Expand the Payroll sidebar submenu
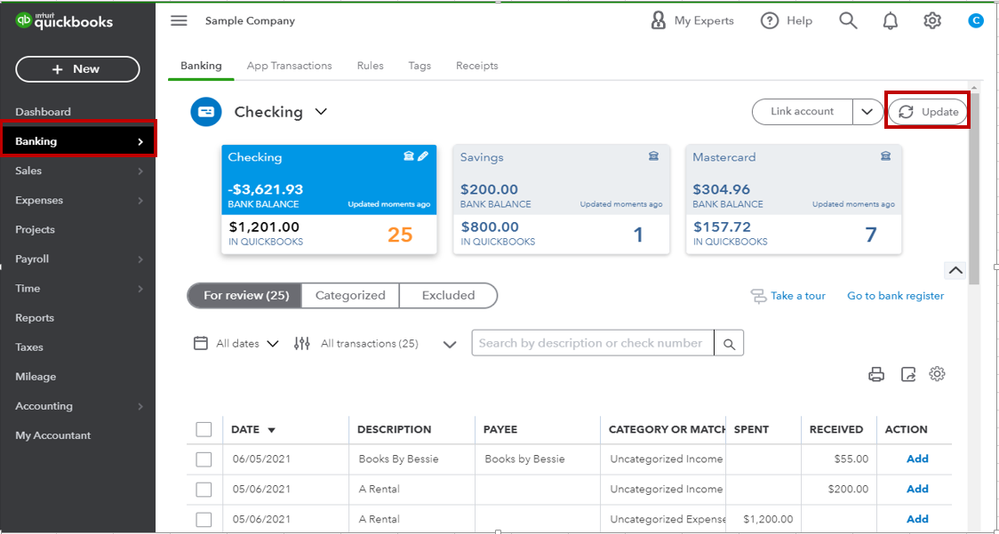999x534 pixels. pos(140,260)
